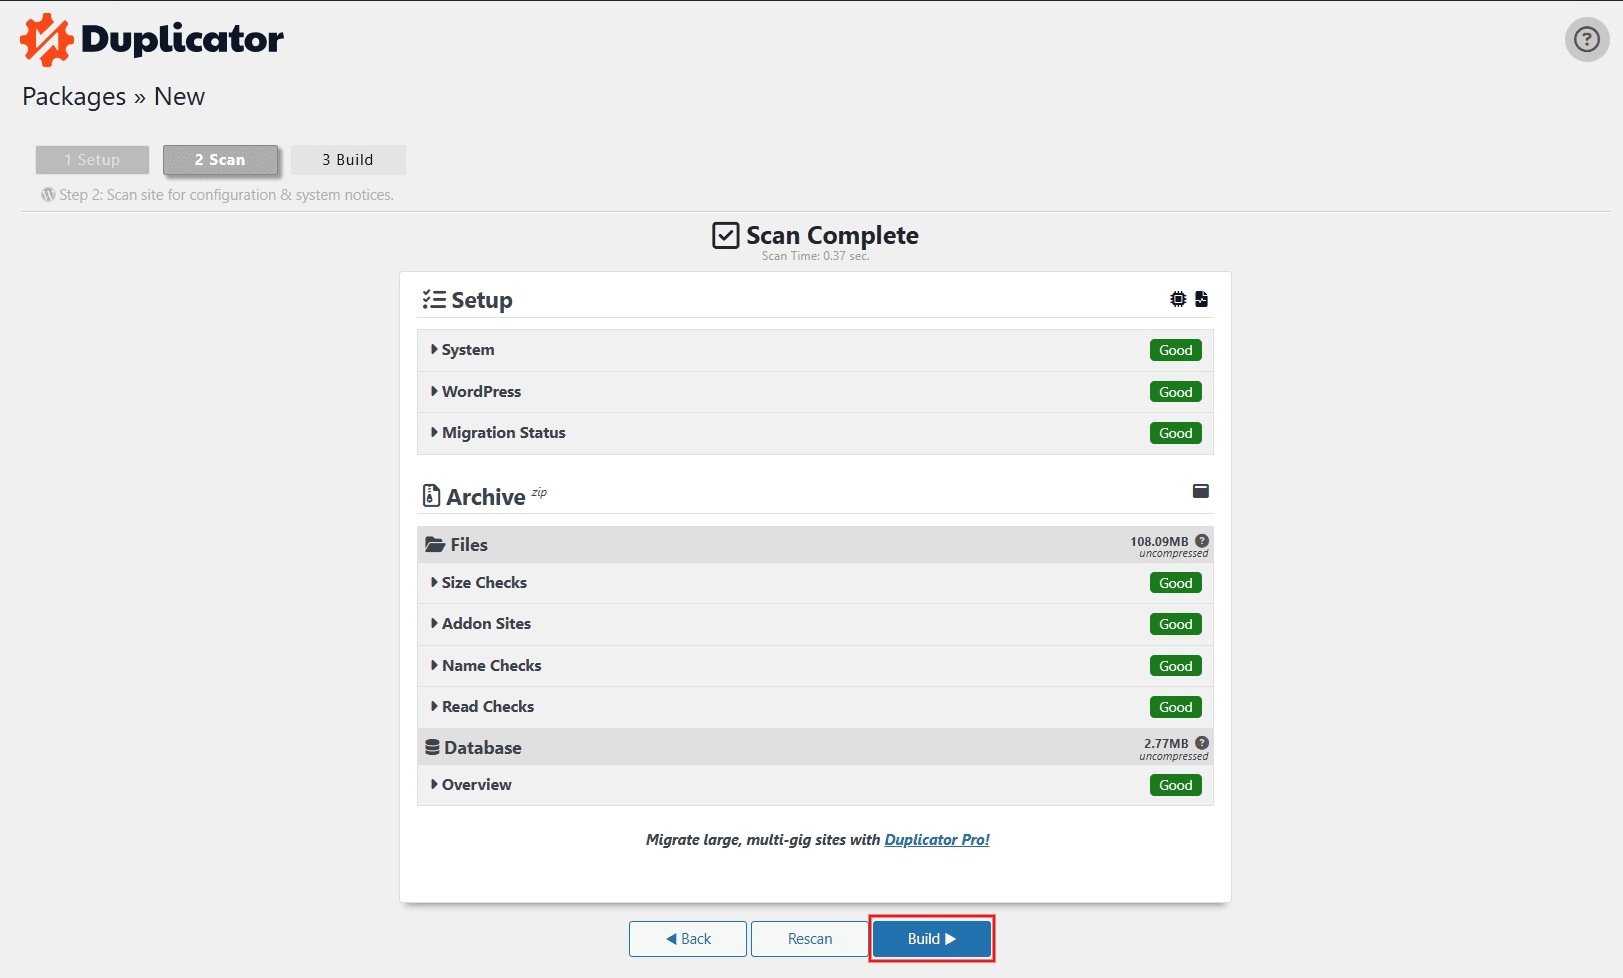This screenshot has width=1623, height=978.
Task: Switch to the 3 Build step tab
Action: pyautogui.click(x=347, y=160)
